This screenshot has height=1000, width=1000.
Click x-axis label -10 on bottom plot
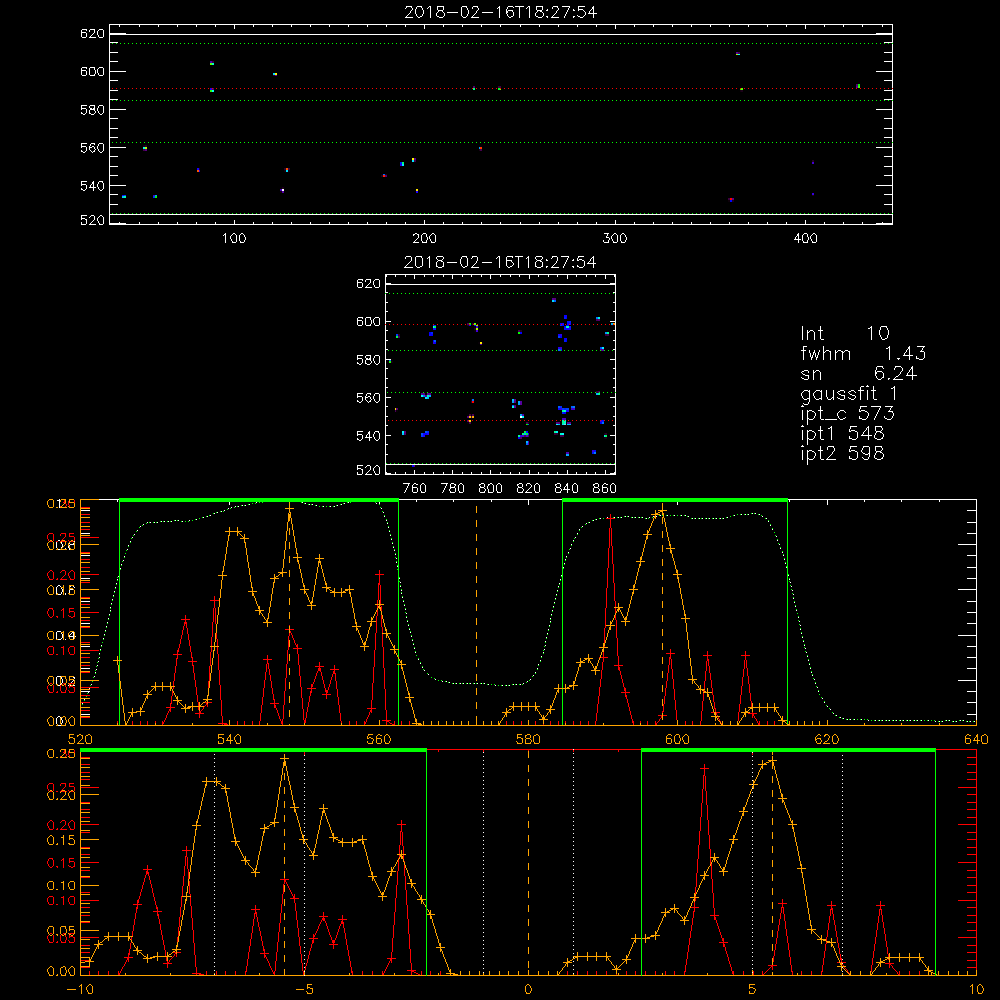80,989
